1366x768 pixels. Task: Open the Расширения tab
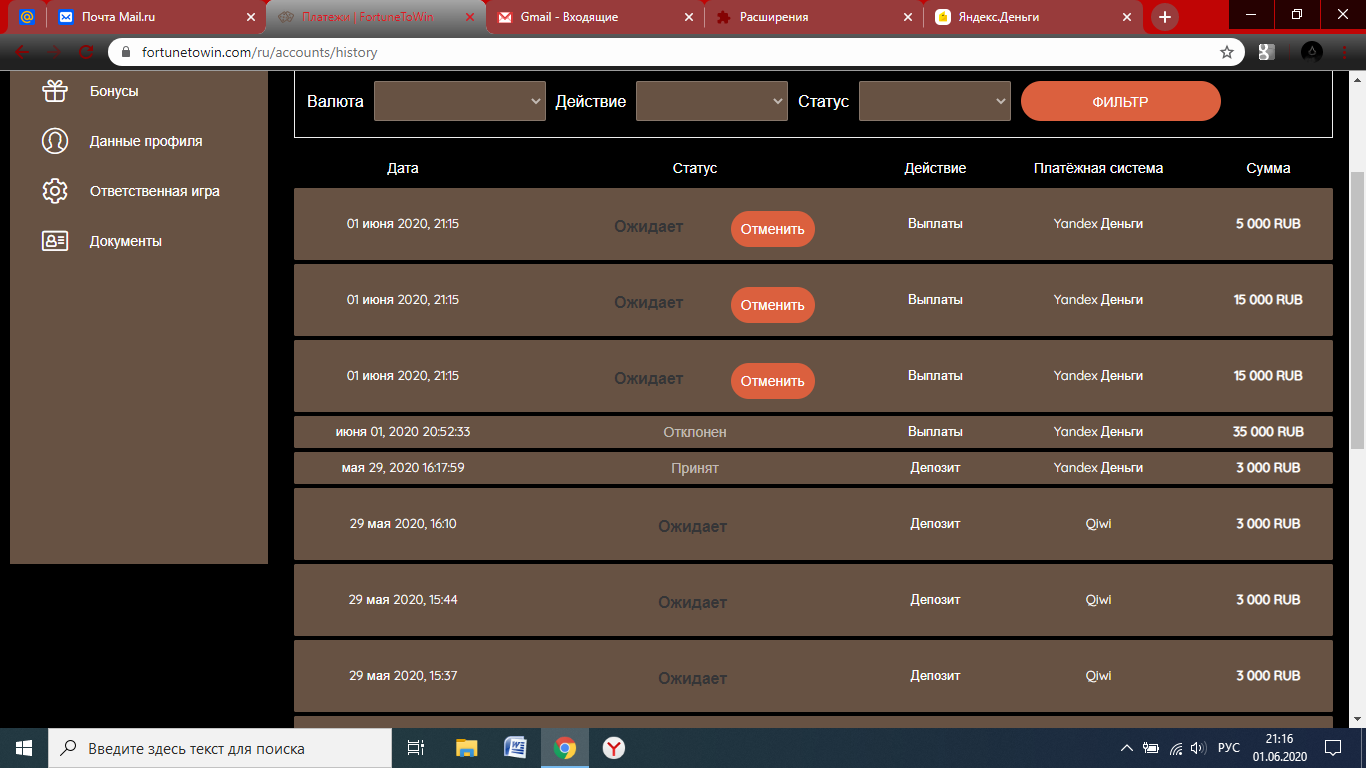tap(813, 17)
